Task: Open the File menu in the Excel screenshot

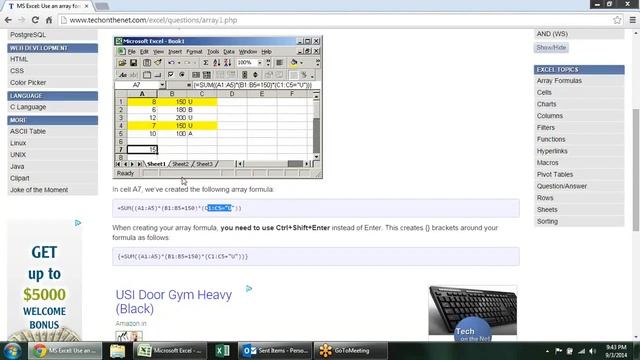Action: (131, 52)
